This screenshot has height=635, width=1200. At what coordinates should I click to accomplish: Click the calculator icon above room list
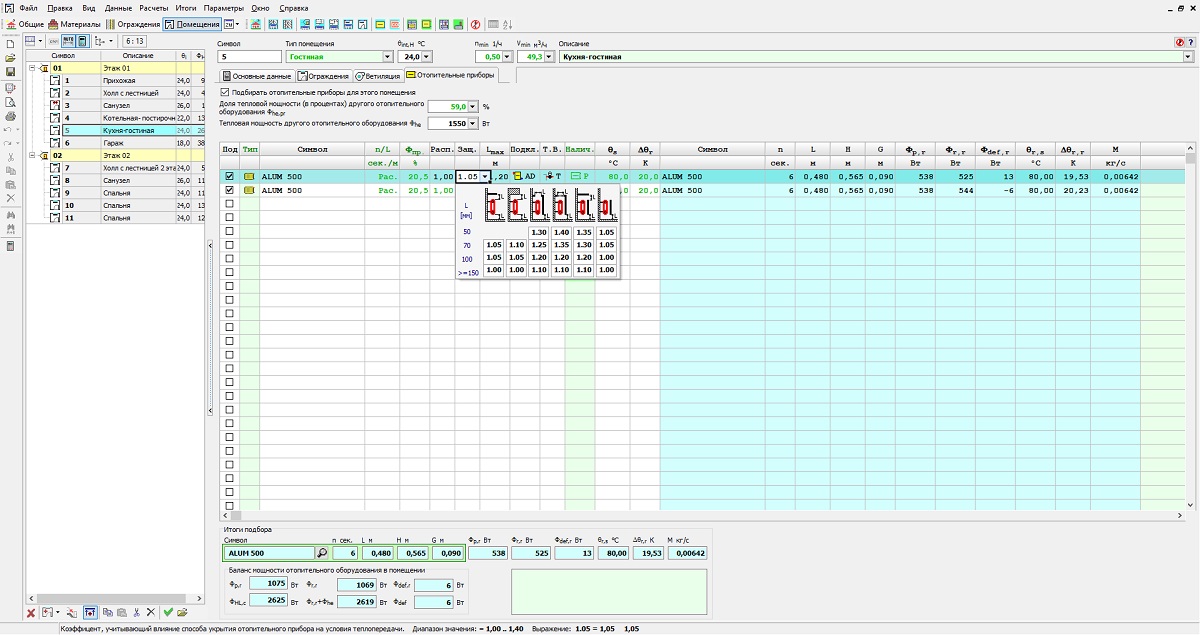click(82, 41)
